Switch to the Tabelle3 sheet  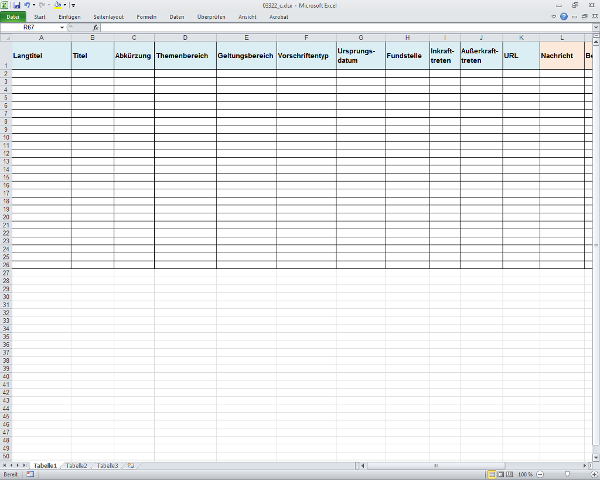(x=107, y=466)
